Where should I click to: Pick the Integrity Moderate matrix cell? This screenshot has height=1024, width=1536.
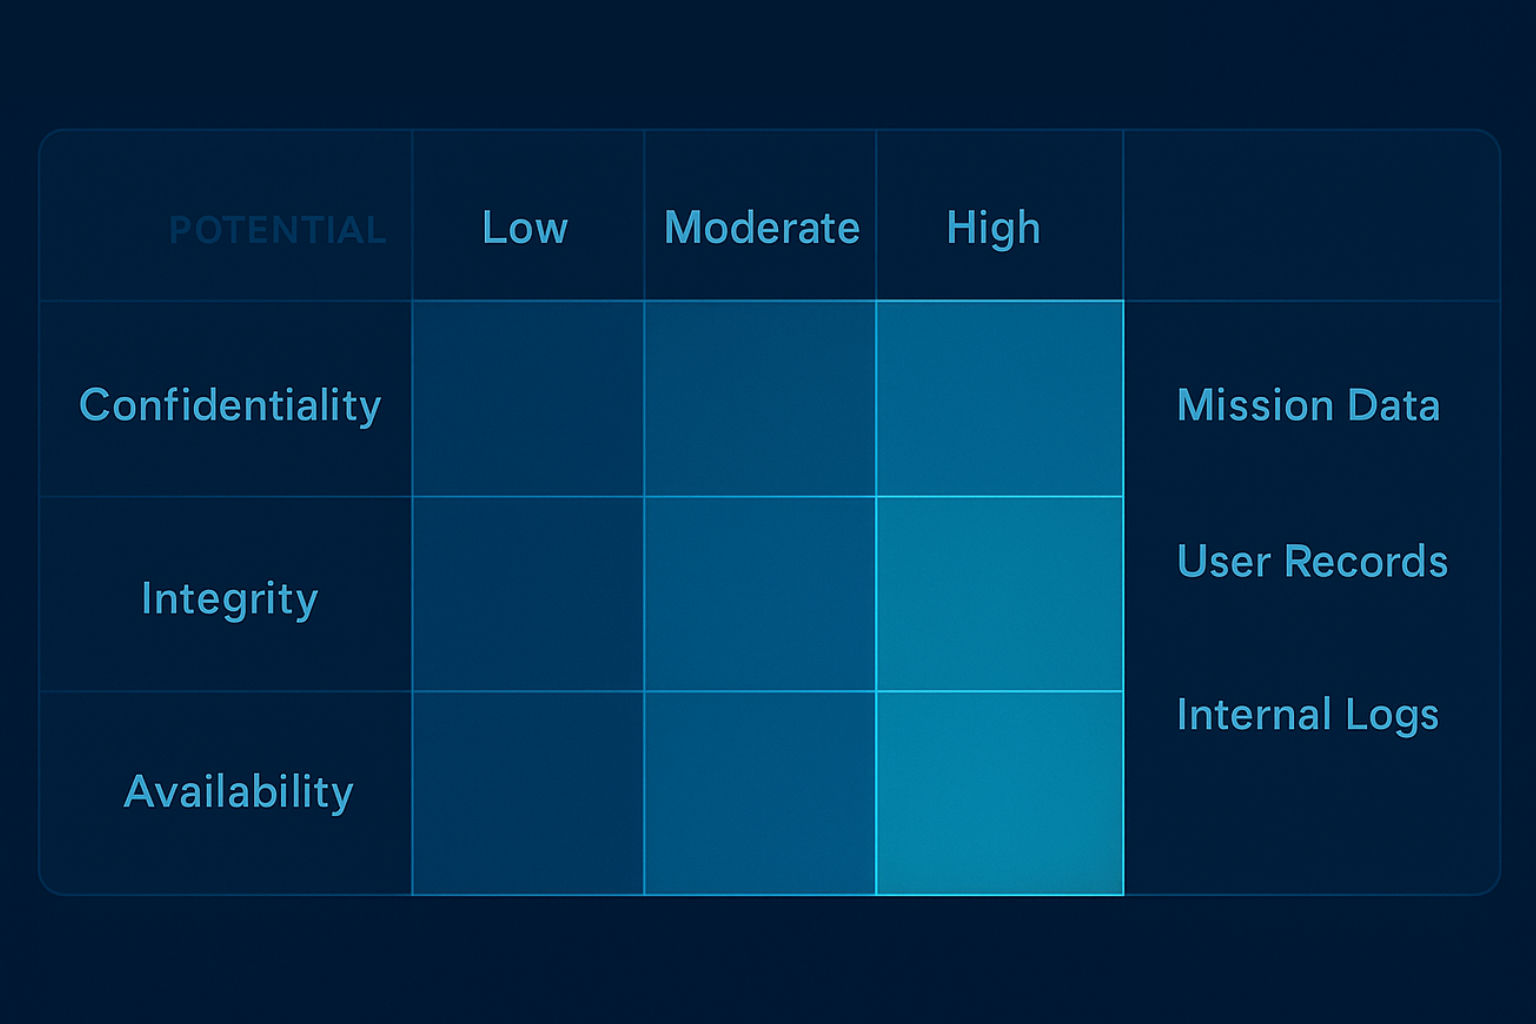[x=760, y=593]
